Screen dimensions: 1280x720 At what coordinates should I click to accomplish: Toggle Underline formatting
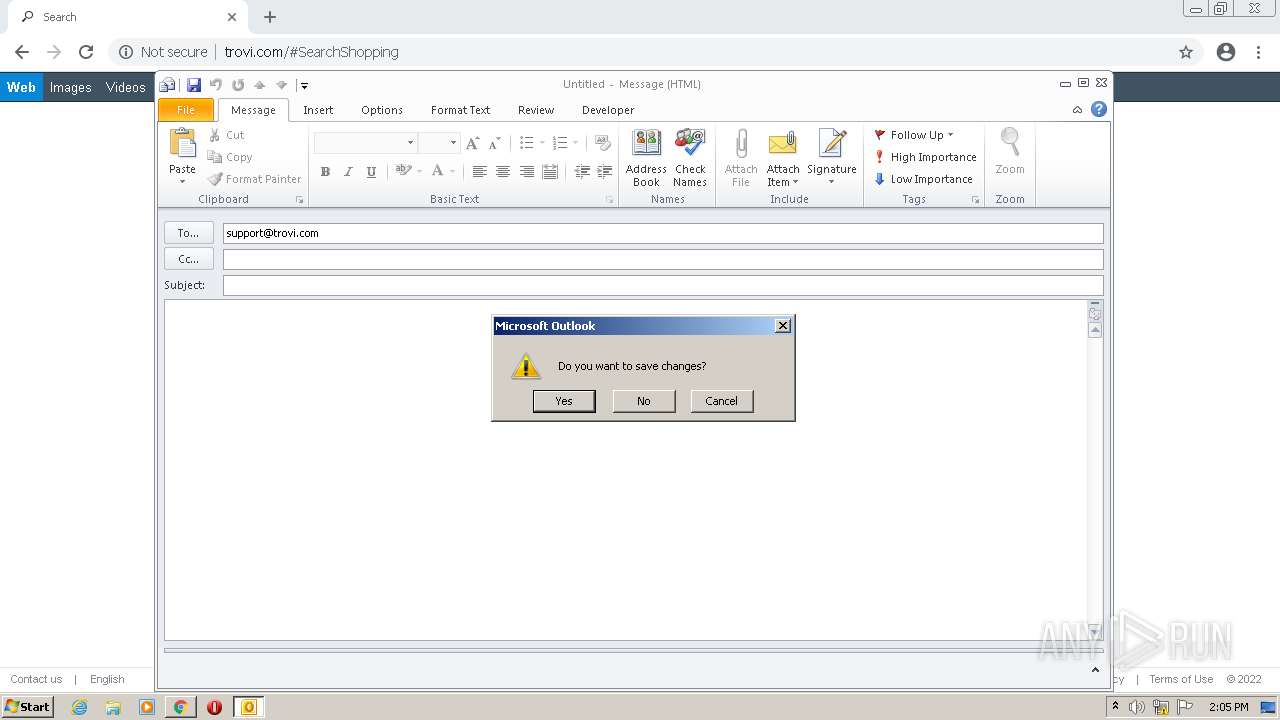click(x=371, y=172)
